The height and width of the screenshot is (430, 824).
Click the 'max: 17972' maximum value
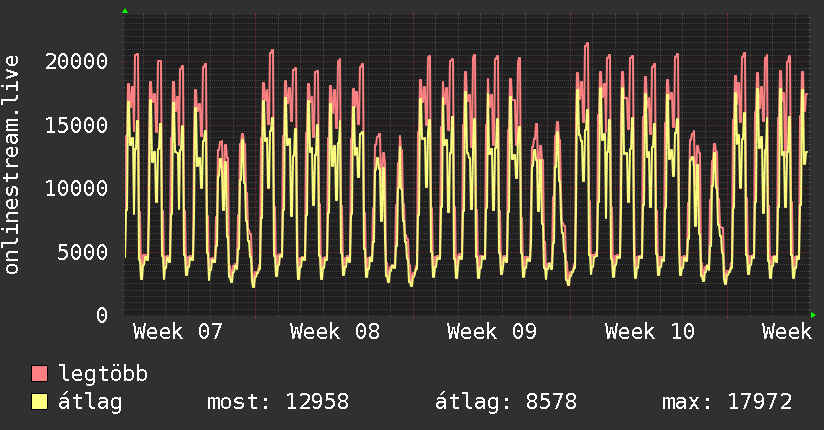(x=727, y=402)
